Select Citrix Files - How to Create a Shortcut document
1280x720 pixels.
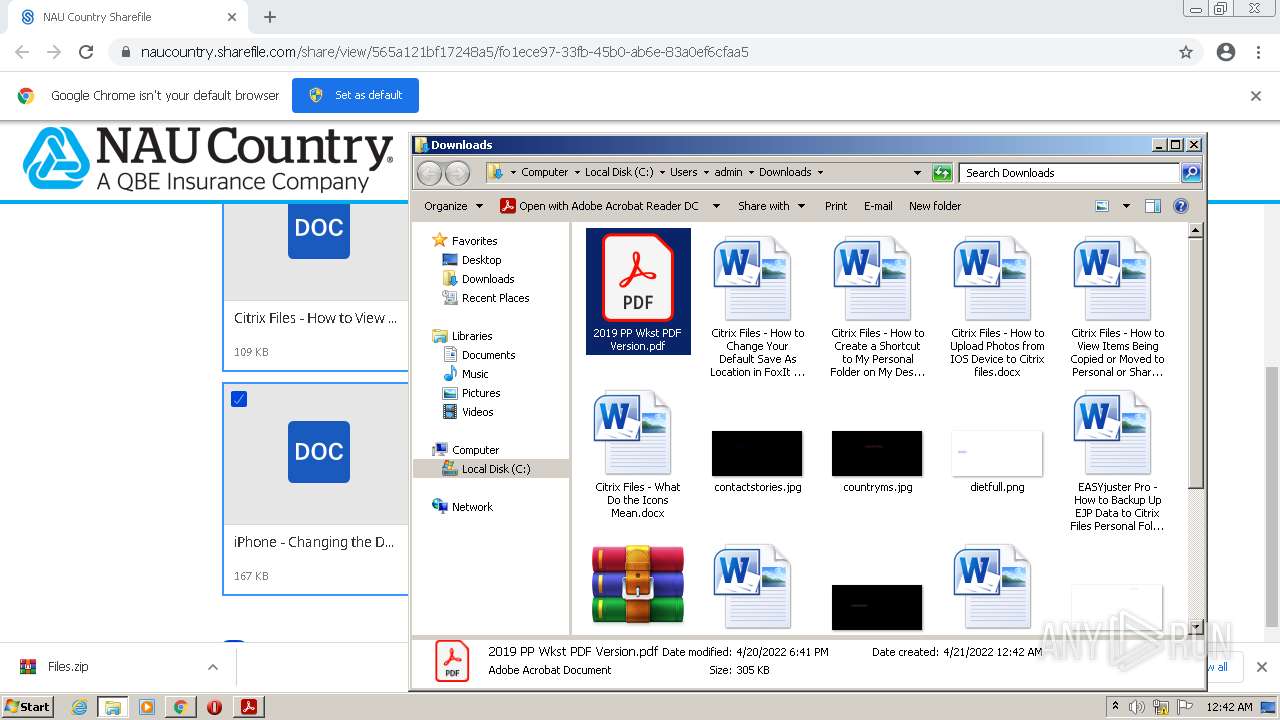[877, 308]
